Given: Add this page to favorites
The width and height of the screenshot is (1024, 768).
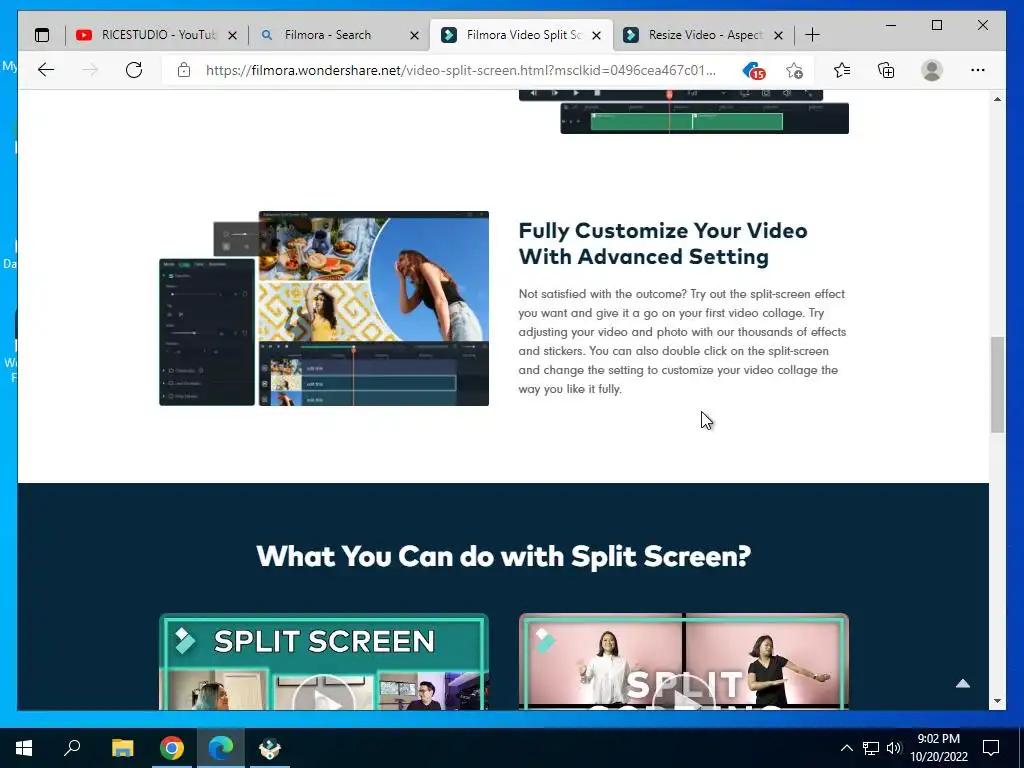Looking at the screenshot, I should click(794, 71).
